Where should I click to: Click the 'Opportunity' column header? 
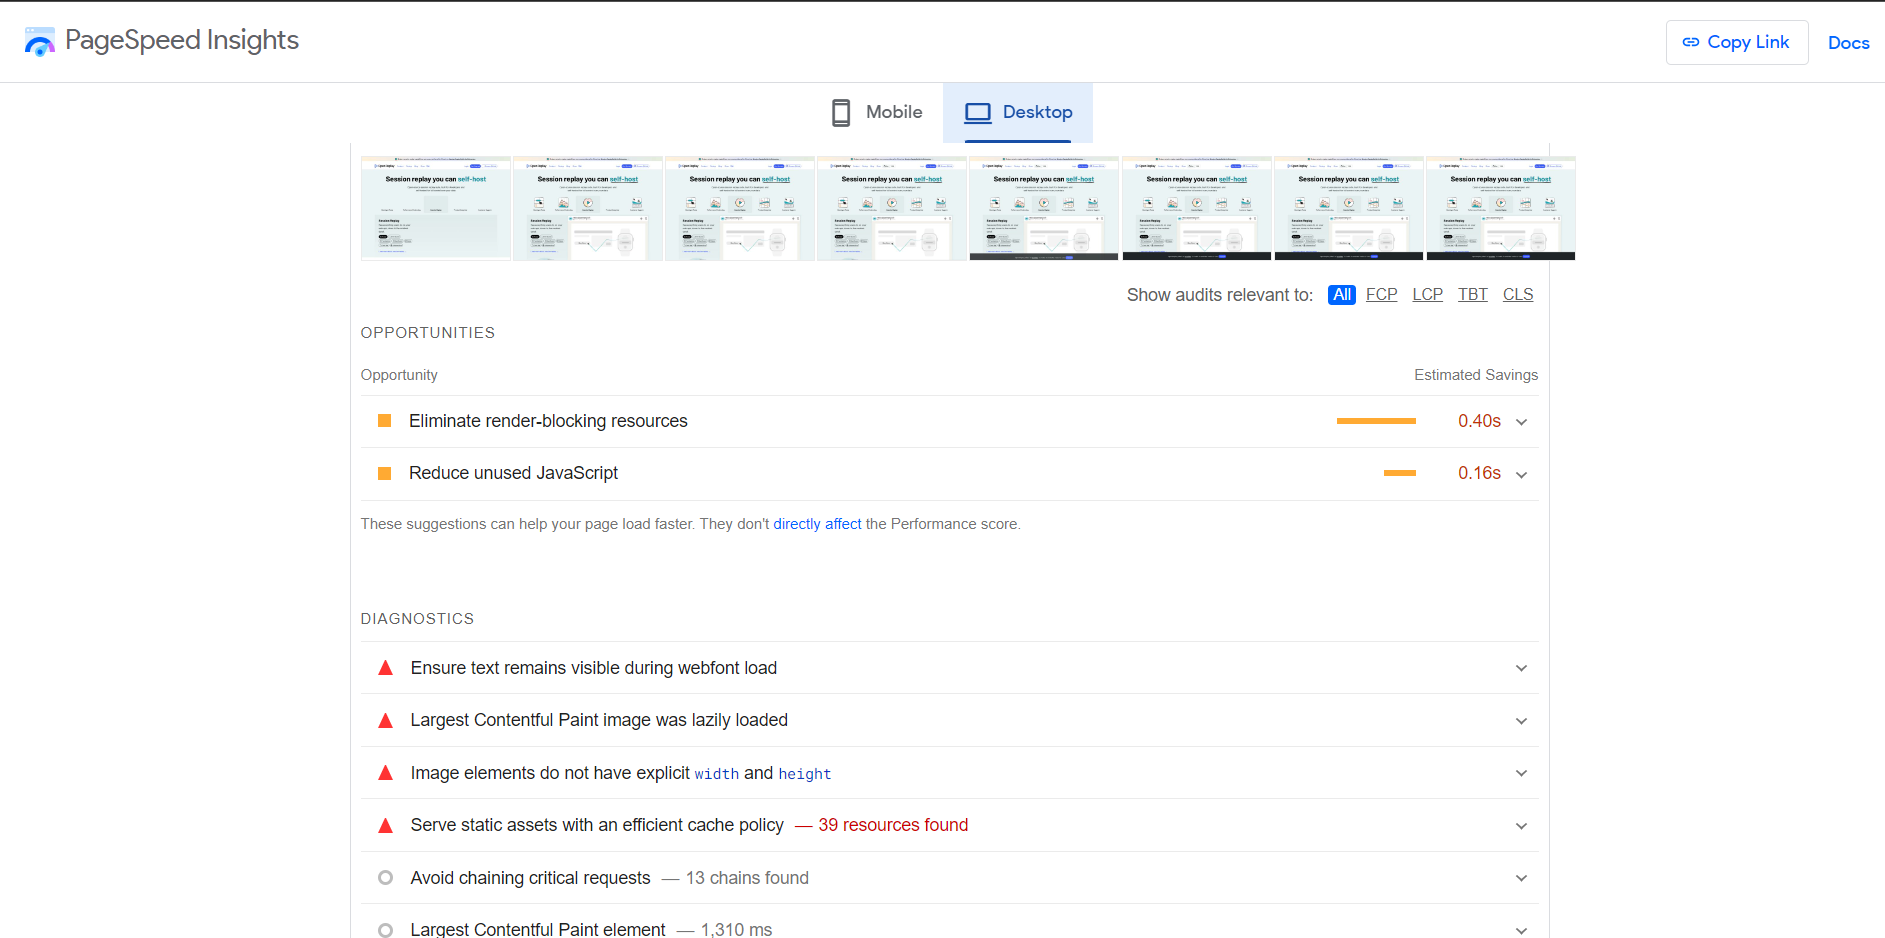point(399,375)
